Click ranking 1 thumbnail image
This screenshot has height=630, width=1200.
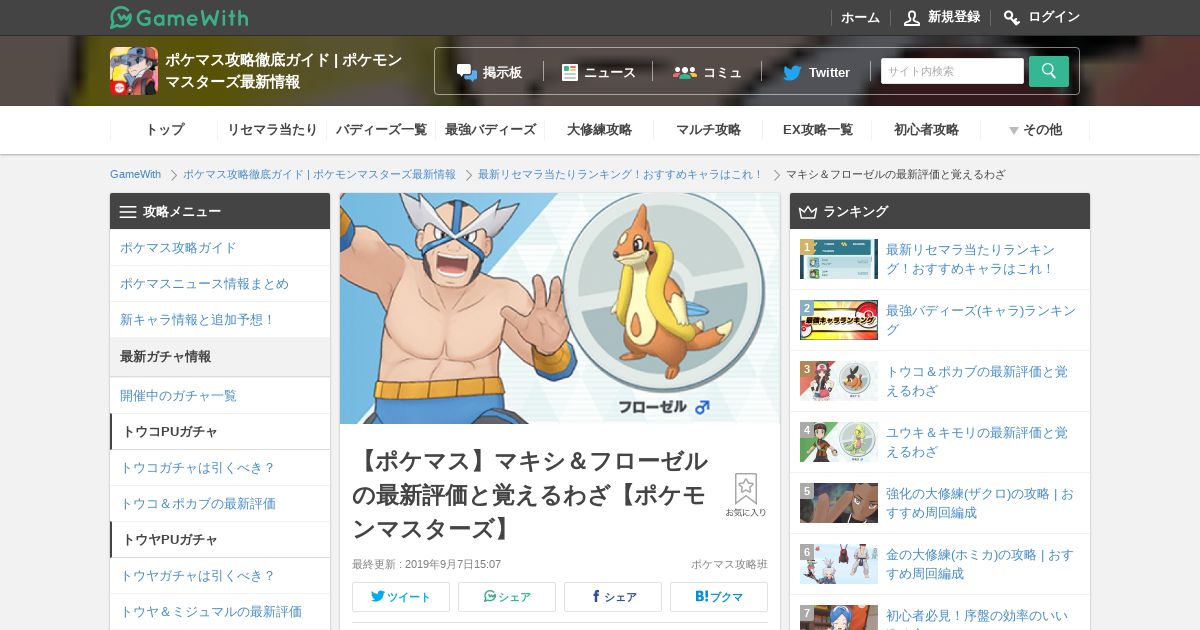click(x=839, y=259)
